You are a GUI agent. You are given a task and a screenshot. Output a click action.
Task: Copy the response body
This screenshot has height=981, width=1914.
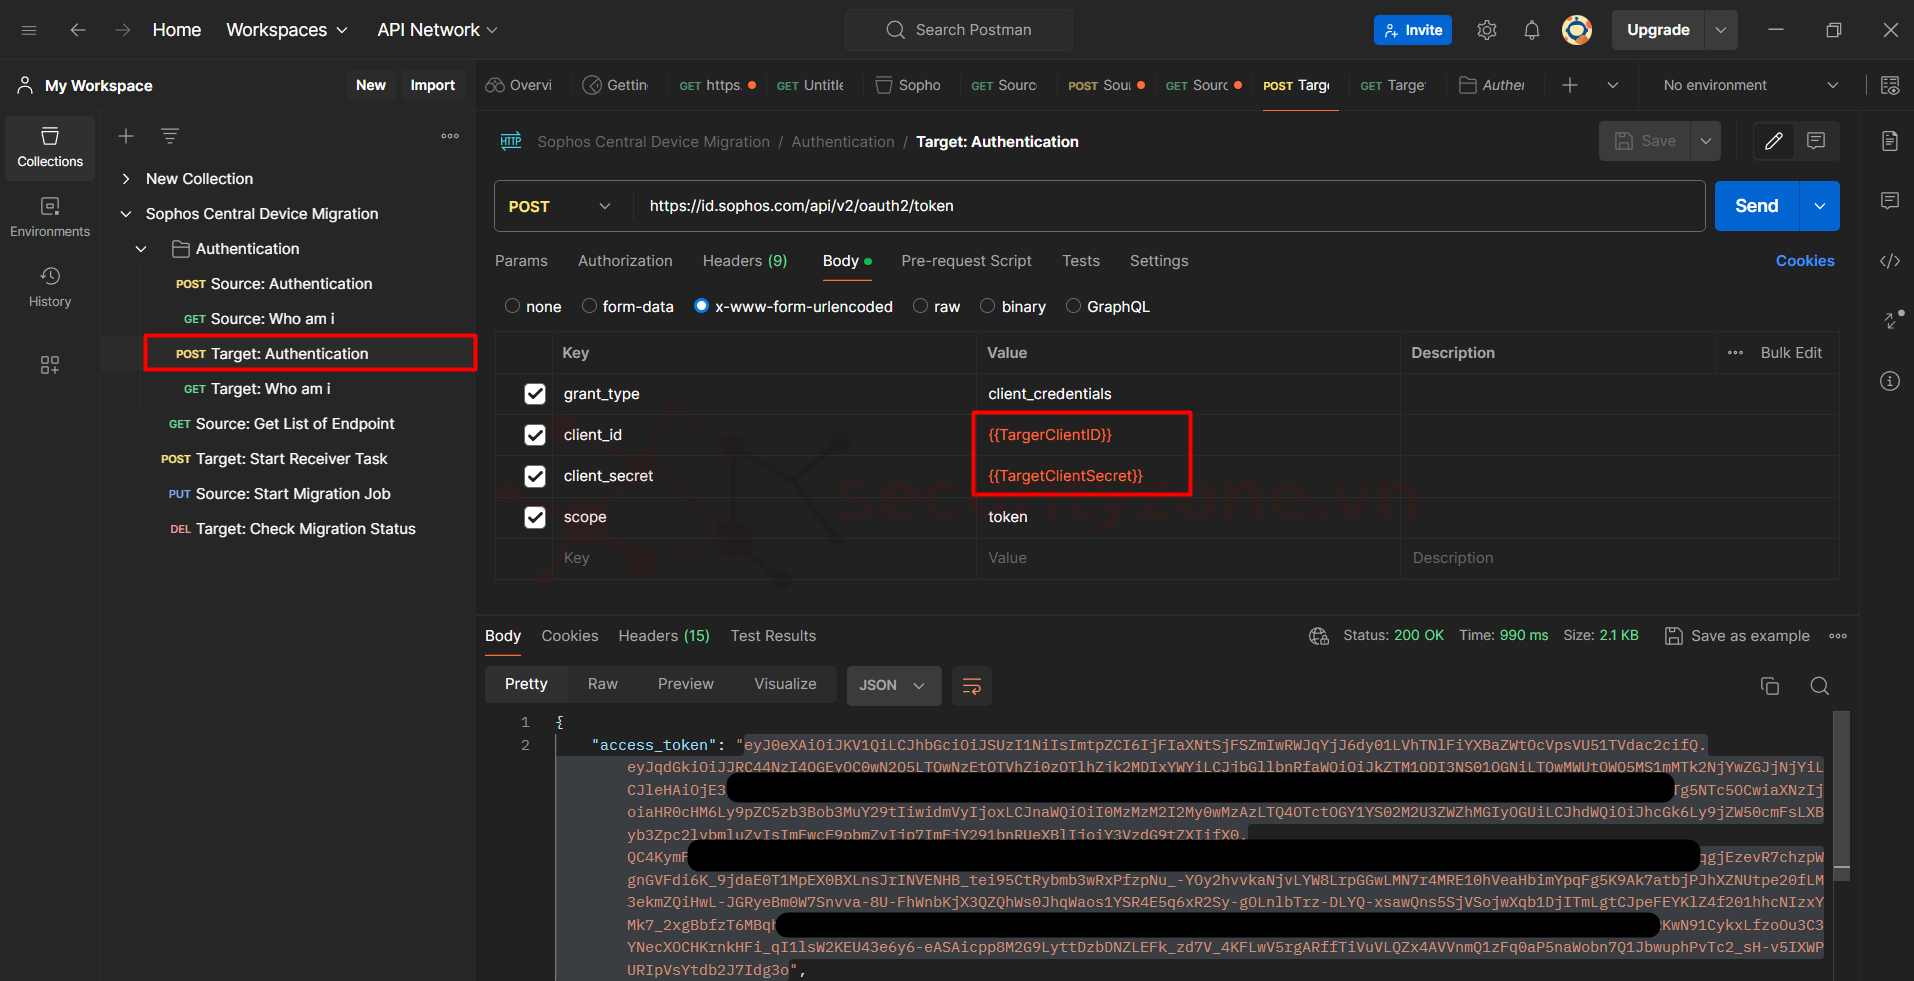[x=1770, y=686]
